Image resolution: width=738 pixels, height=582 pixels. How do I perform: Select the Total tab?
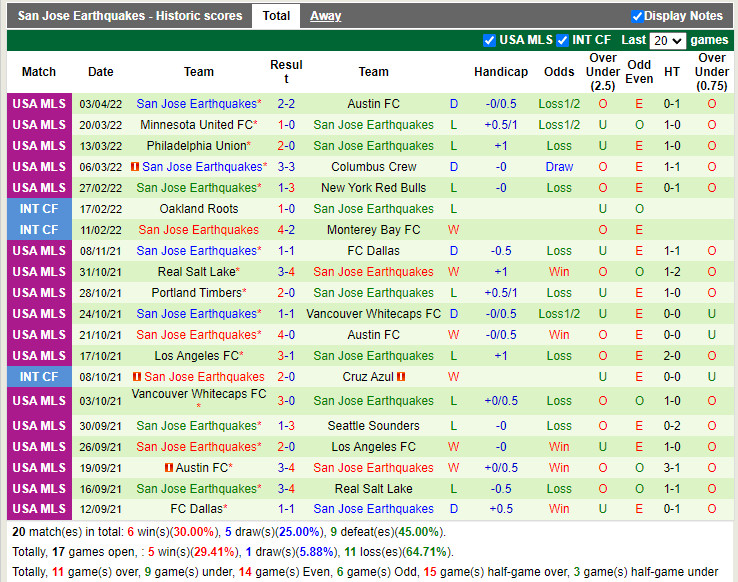pos(276,16)
